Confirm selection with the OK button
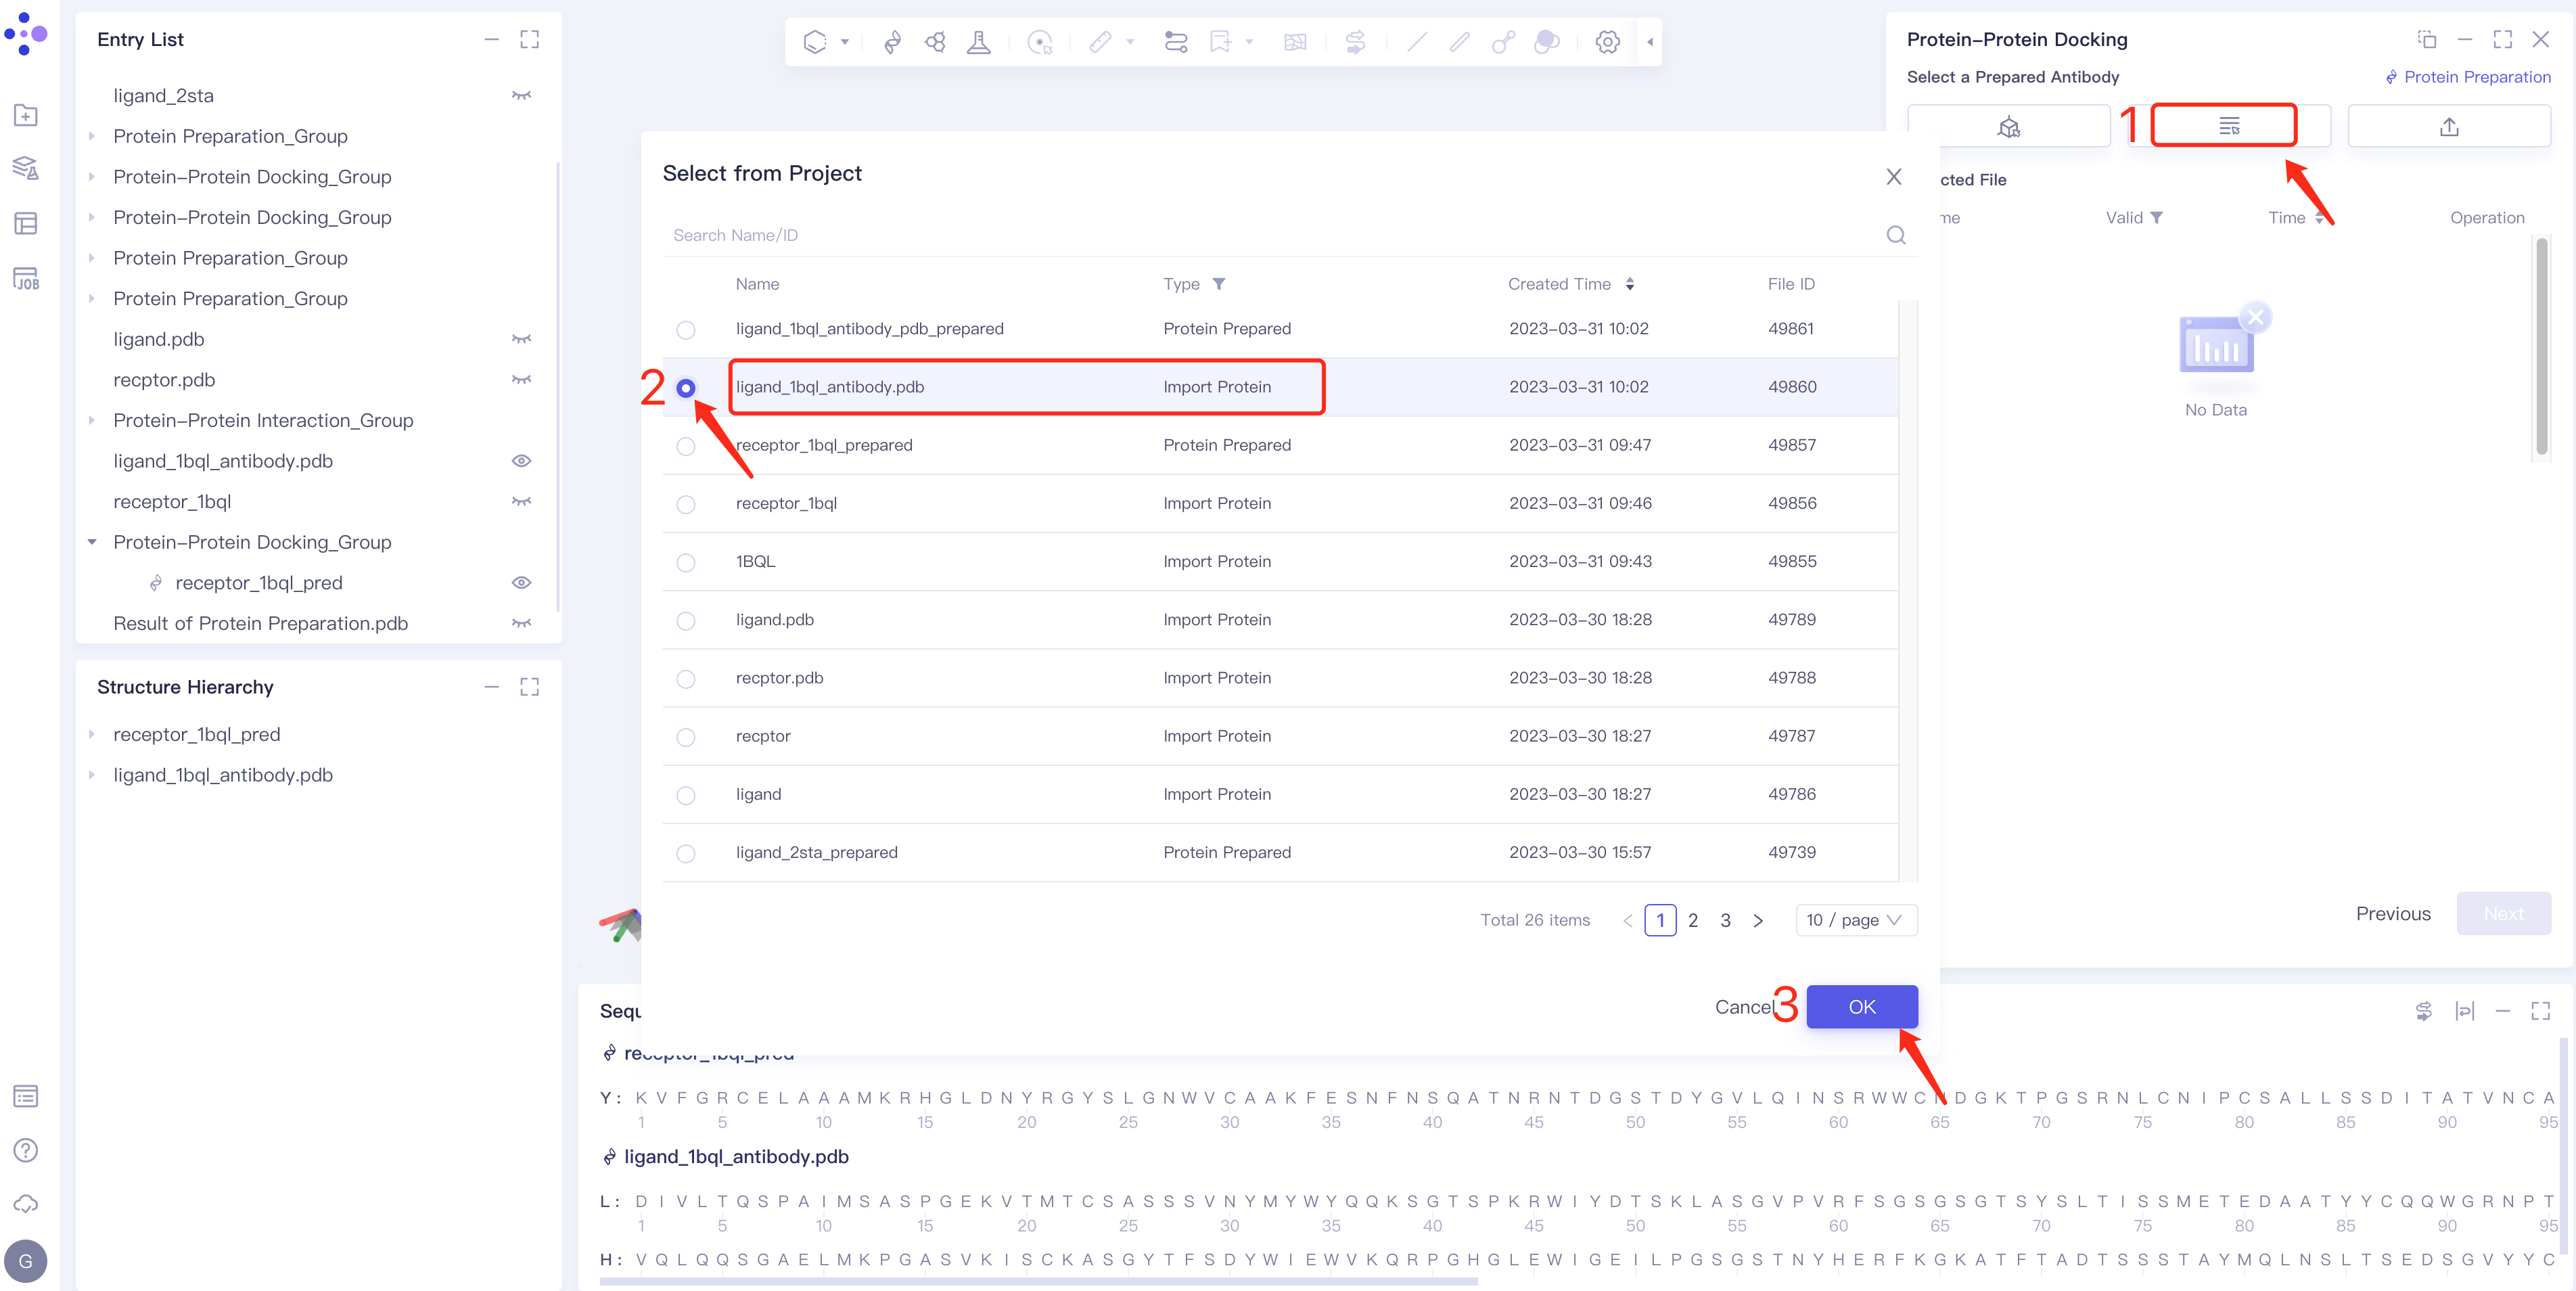The height and width of the screenshot is (1291, 2576). tap(1861, 1007)
